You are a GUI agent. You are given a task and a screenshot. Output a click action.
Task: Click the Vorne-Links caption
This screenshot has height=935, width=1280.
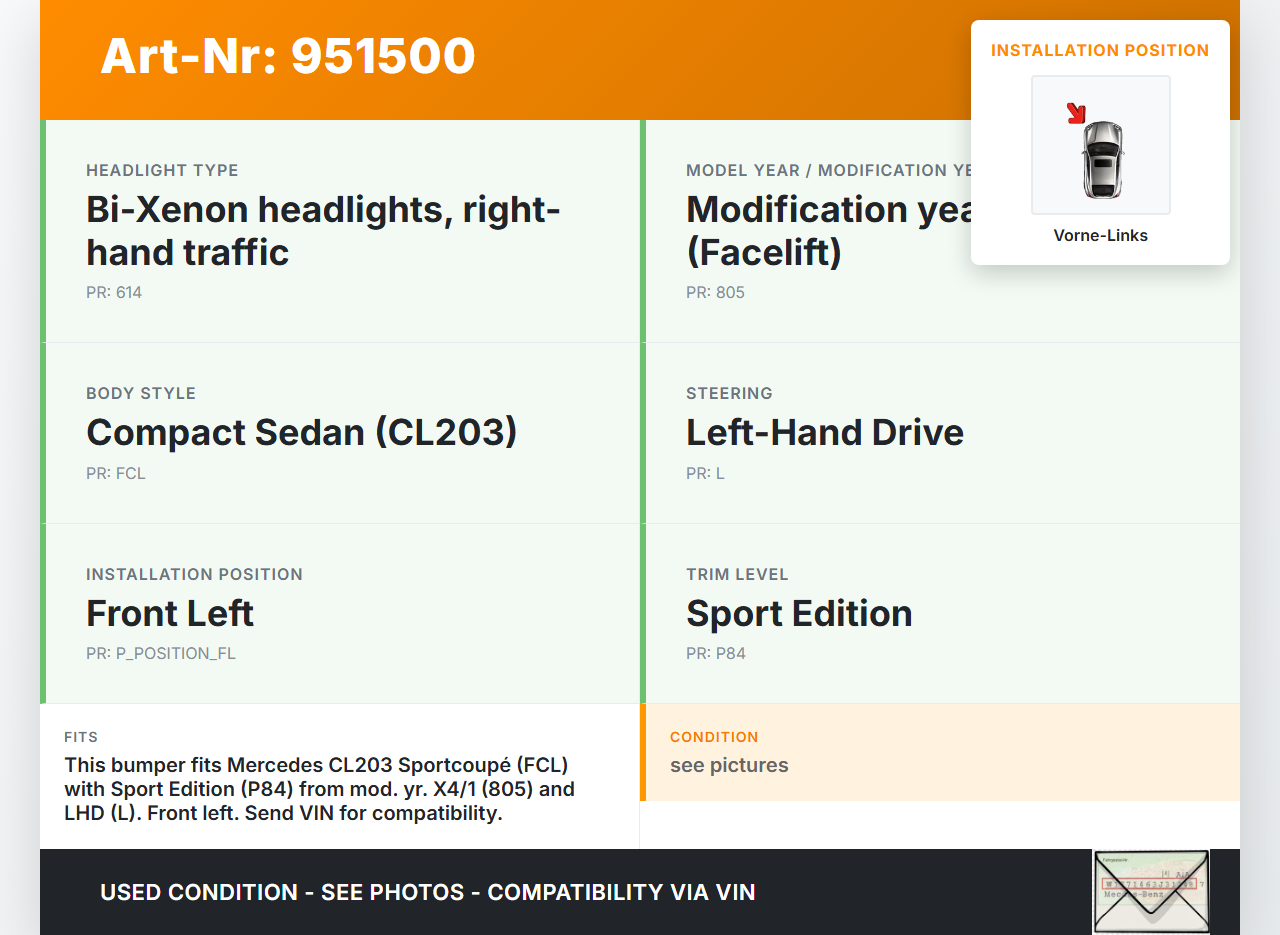tap(1100, 236)
